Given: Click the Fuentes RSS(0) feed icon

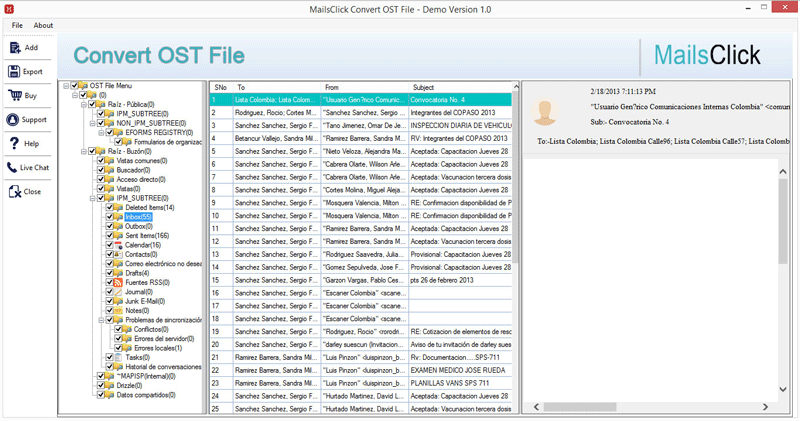Looking at the screenshot, I should click(x=118, y=282).
